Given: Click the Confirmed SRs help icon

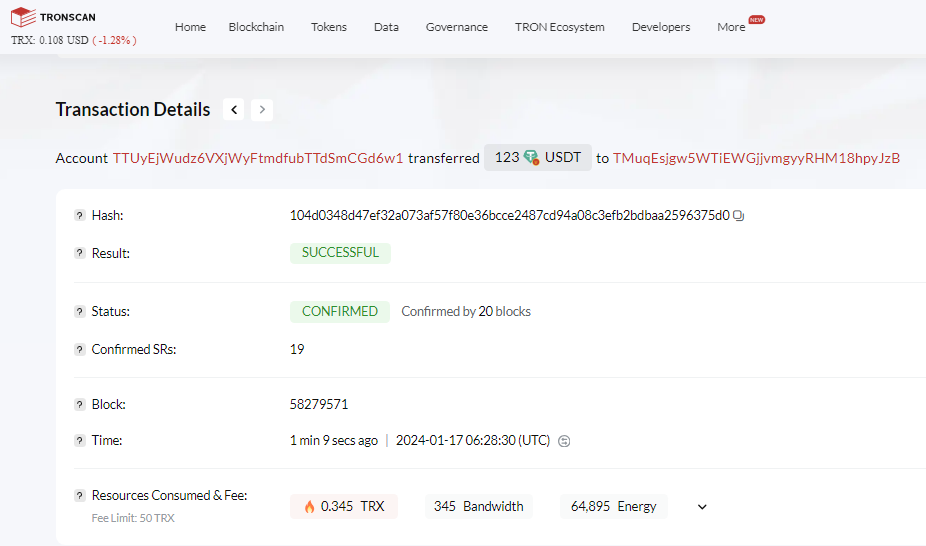Looking at the screenshot, I should click(x=80, y=349).
